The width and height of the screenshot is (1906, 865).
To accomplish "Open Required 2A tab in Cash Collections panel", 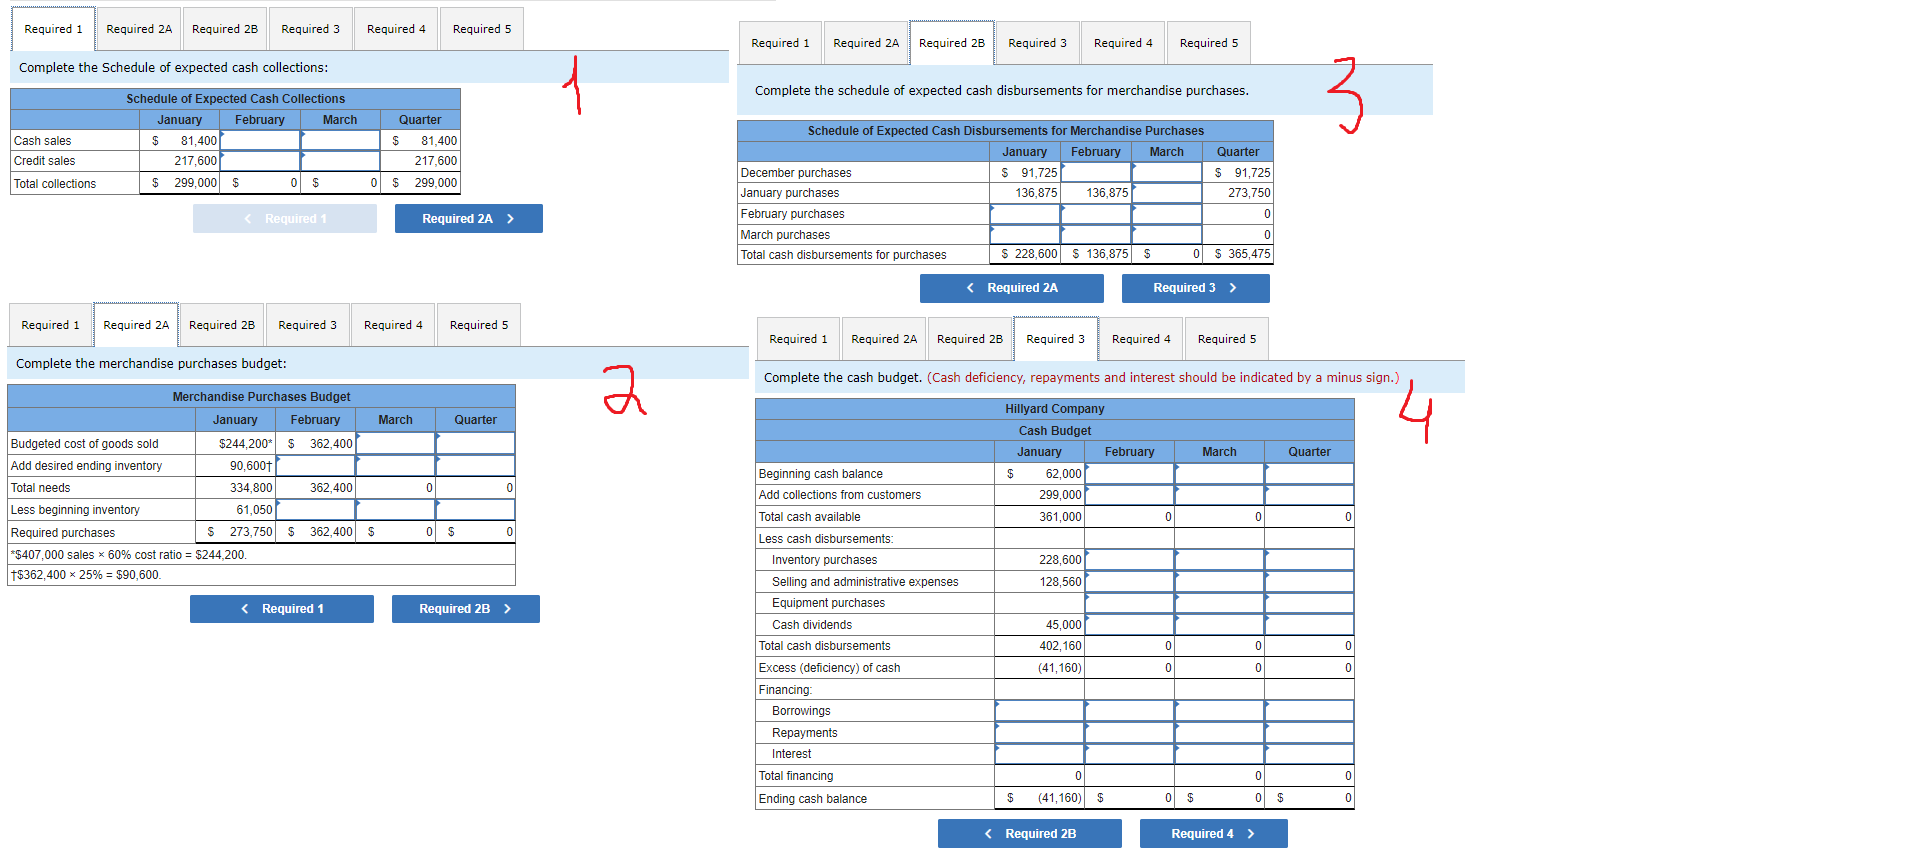I will [139, 29].
